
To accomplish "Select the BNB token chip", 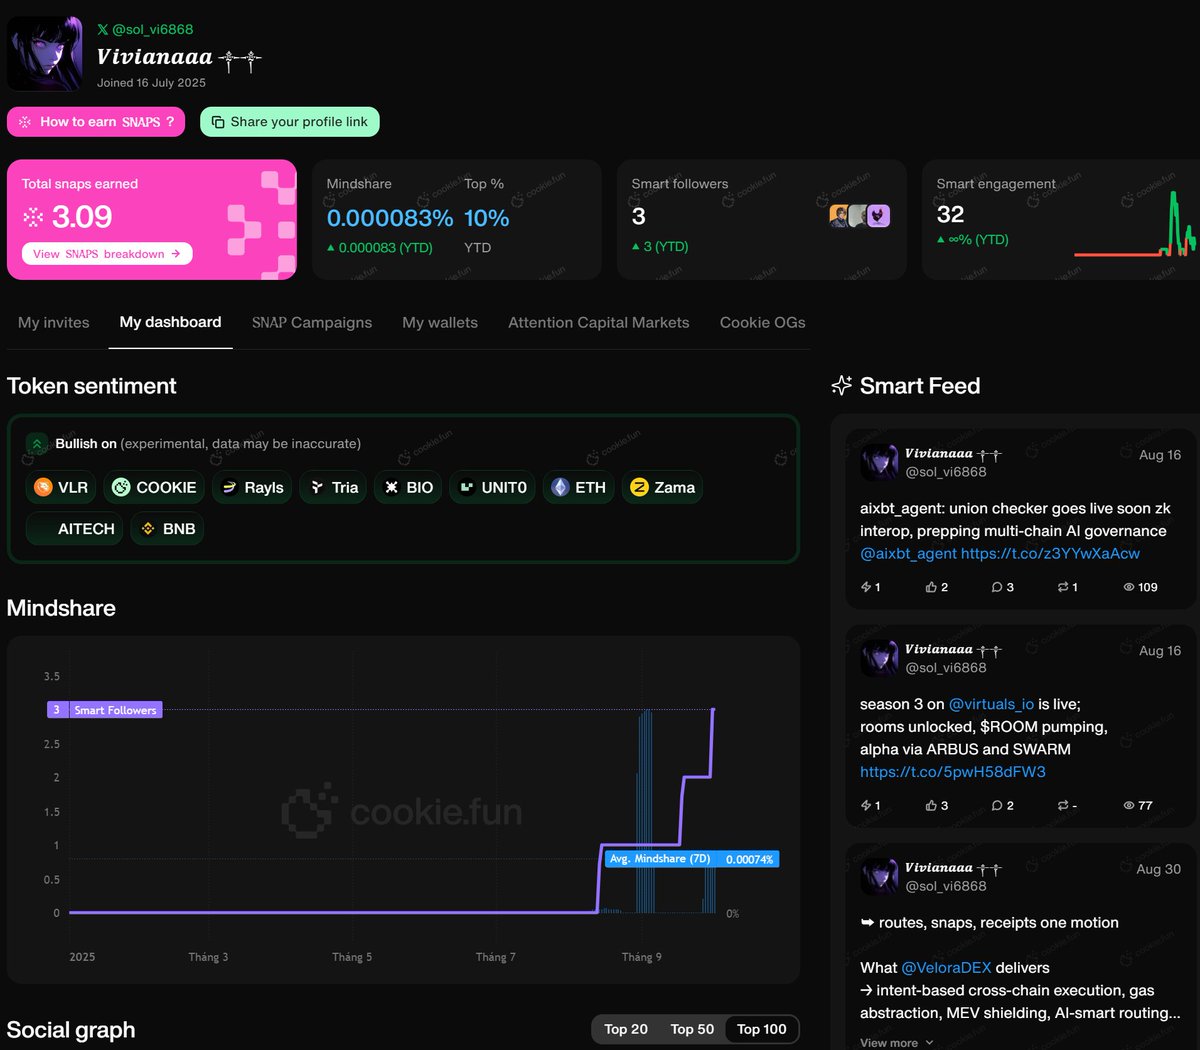I will point(167,528).
